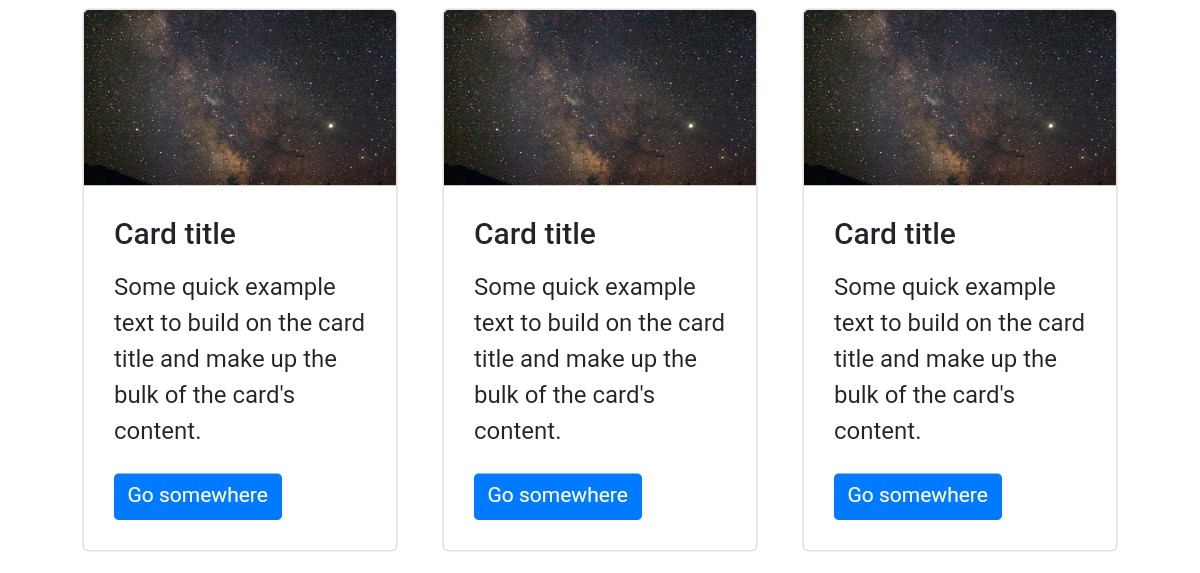
Task: Select the Card title heading in the right card
Action: pyautogui.click(x=895, y=234)
